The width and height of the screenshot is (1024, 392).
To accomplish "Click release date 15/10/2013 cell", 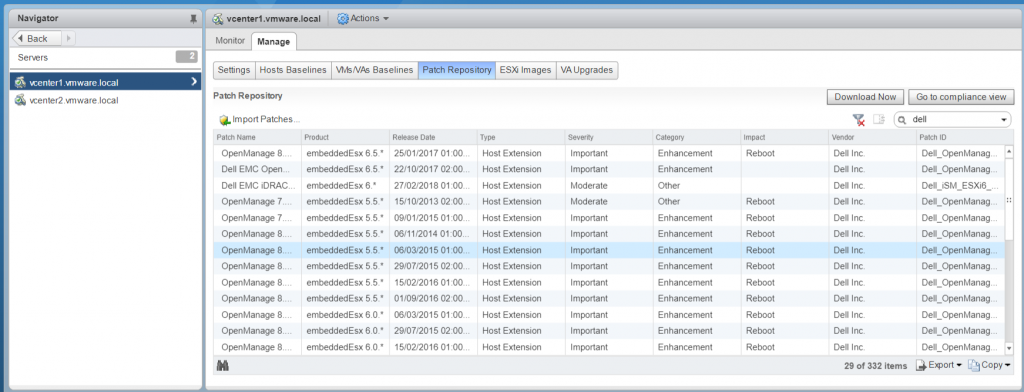I will pyautogui.click(x=432, y=202).
